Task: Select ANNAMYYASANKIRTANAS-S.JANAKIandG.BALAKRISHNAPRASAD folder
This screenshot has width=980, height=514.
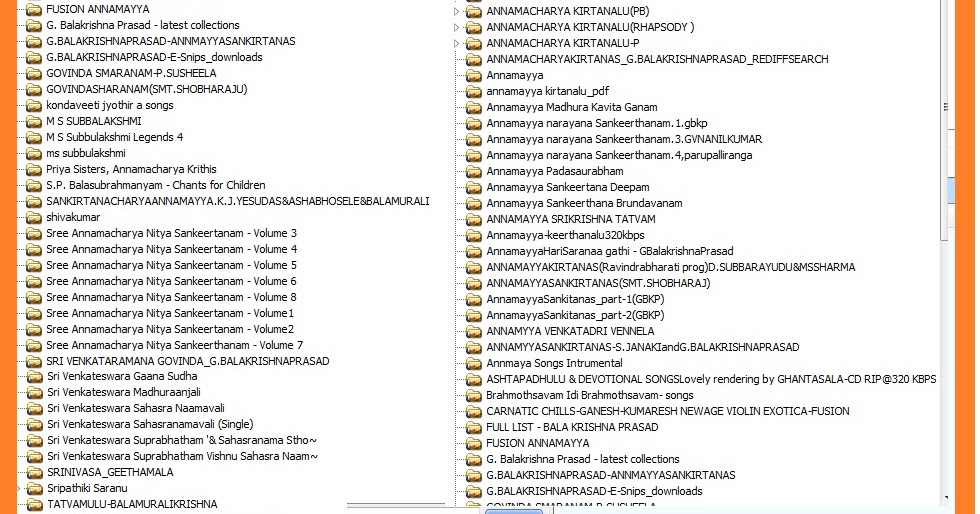Action: tap(643, 348)
